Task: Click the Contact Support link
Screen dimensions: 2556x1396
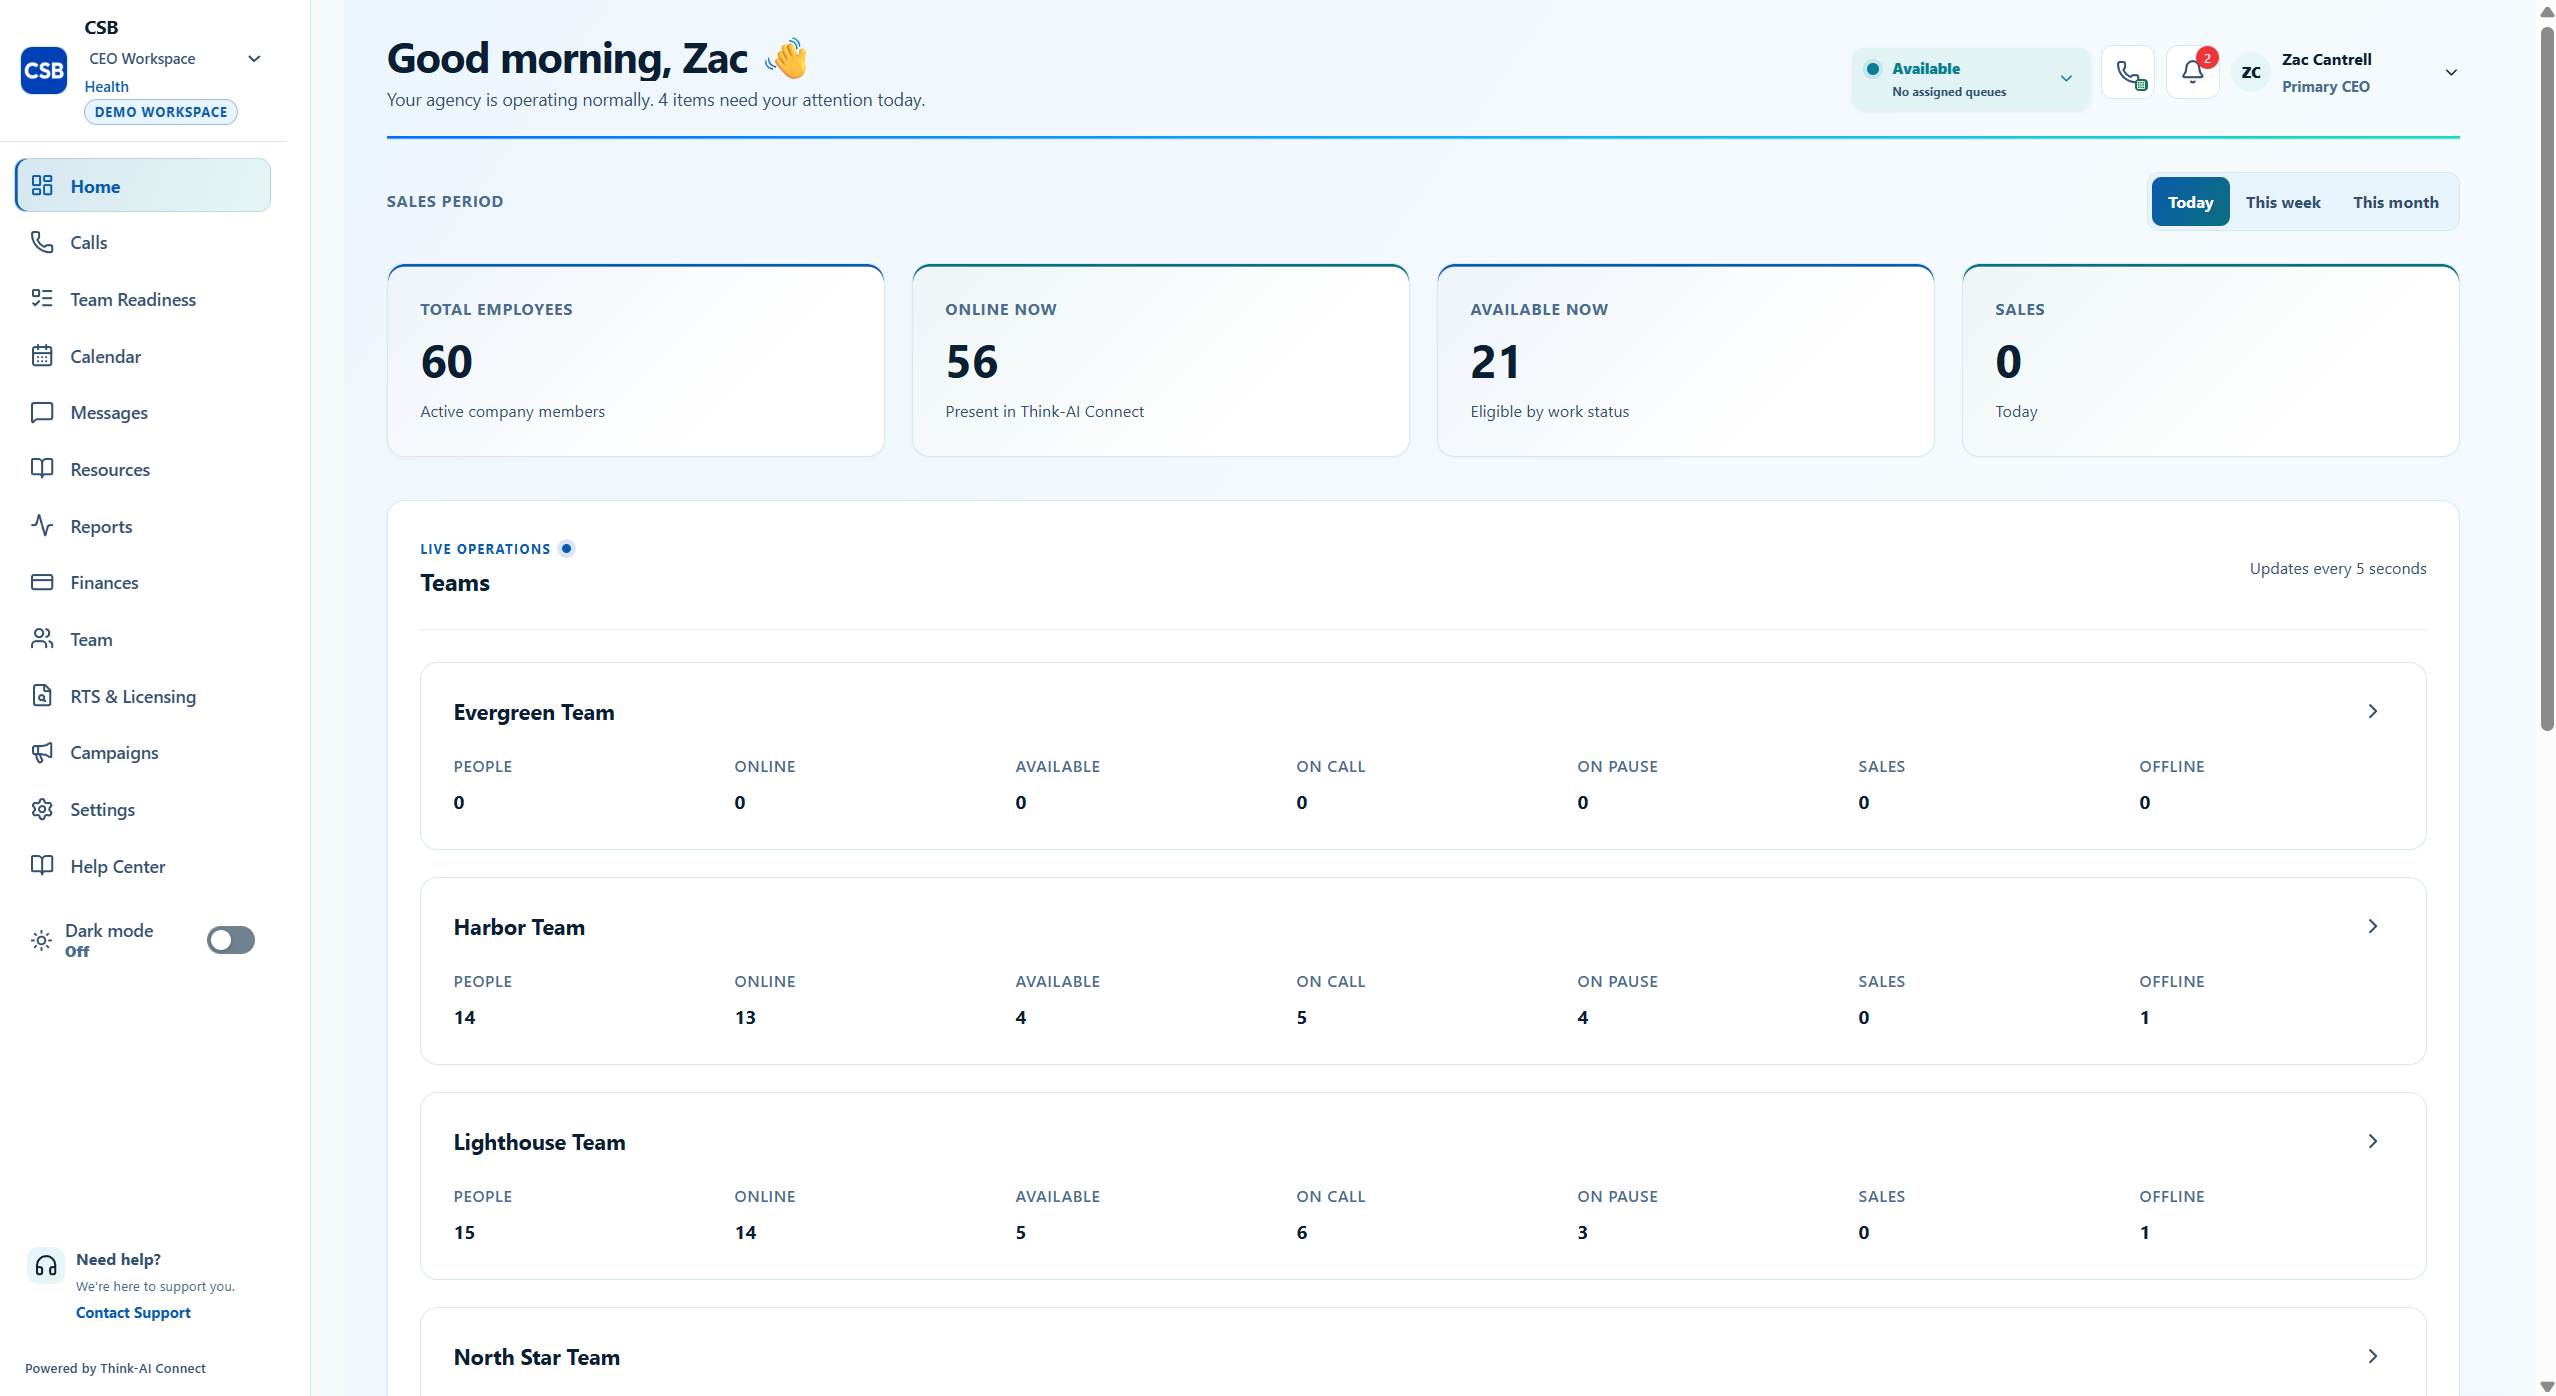Action: pos(133,1312)
